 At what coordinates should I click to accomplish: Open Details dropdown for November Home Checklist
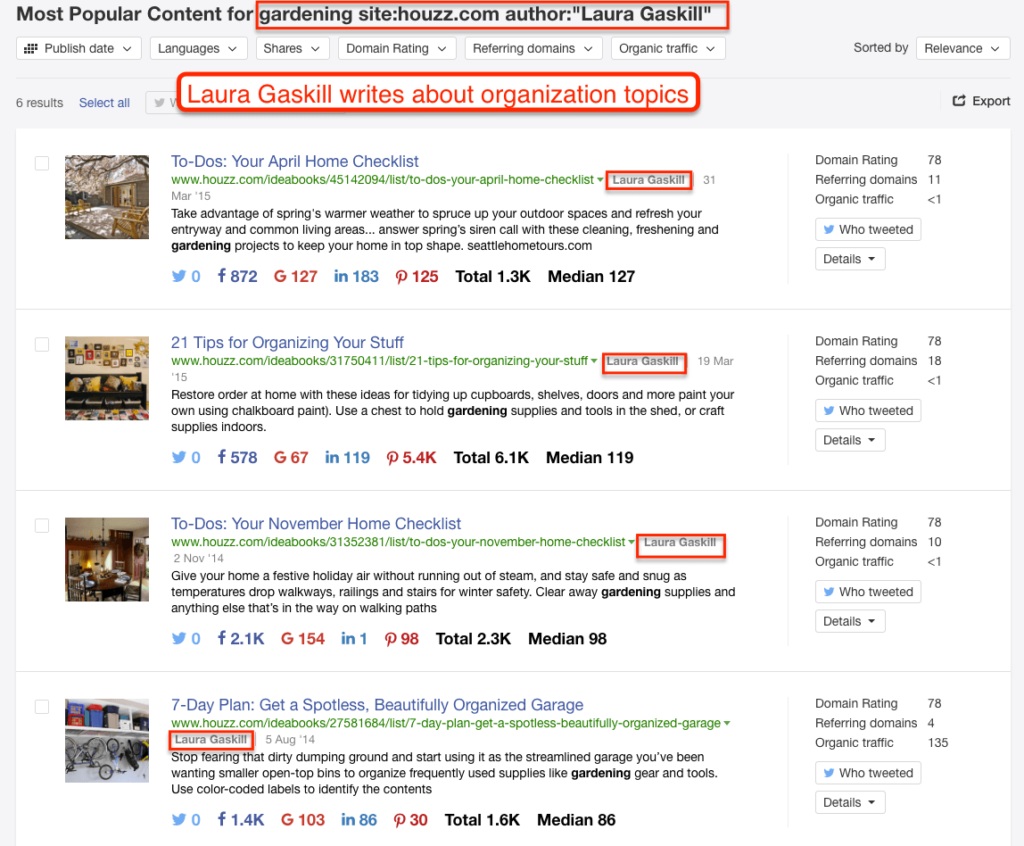(x=850, y=621)
